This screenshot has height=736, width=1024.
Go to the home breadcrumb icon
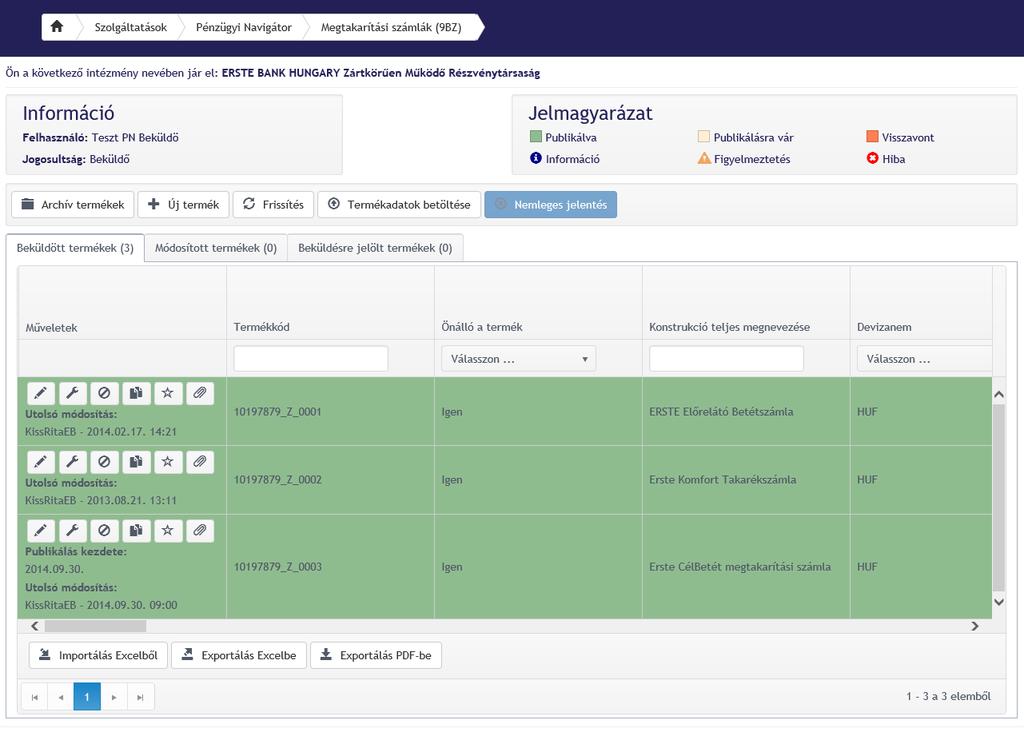(x=57, y=27)
